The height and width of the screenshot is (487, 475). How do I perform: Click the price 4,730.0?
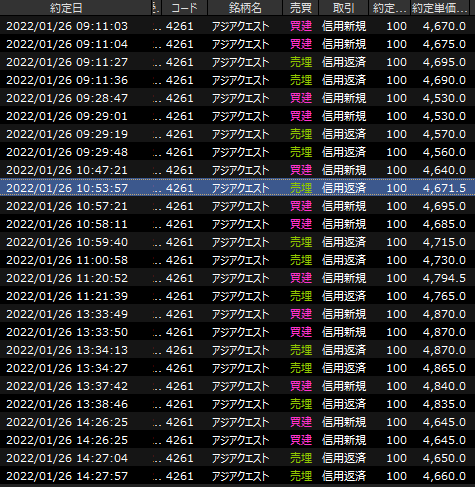pyautogui.click(x=444, y=260)
